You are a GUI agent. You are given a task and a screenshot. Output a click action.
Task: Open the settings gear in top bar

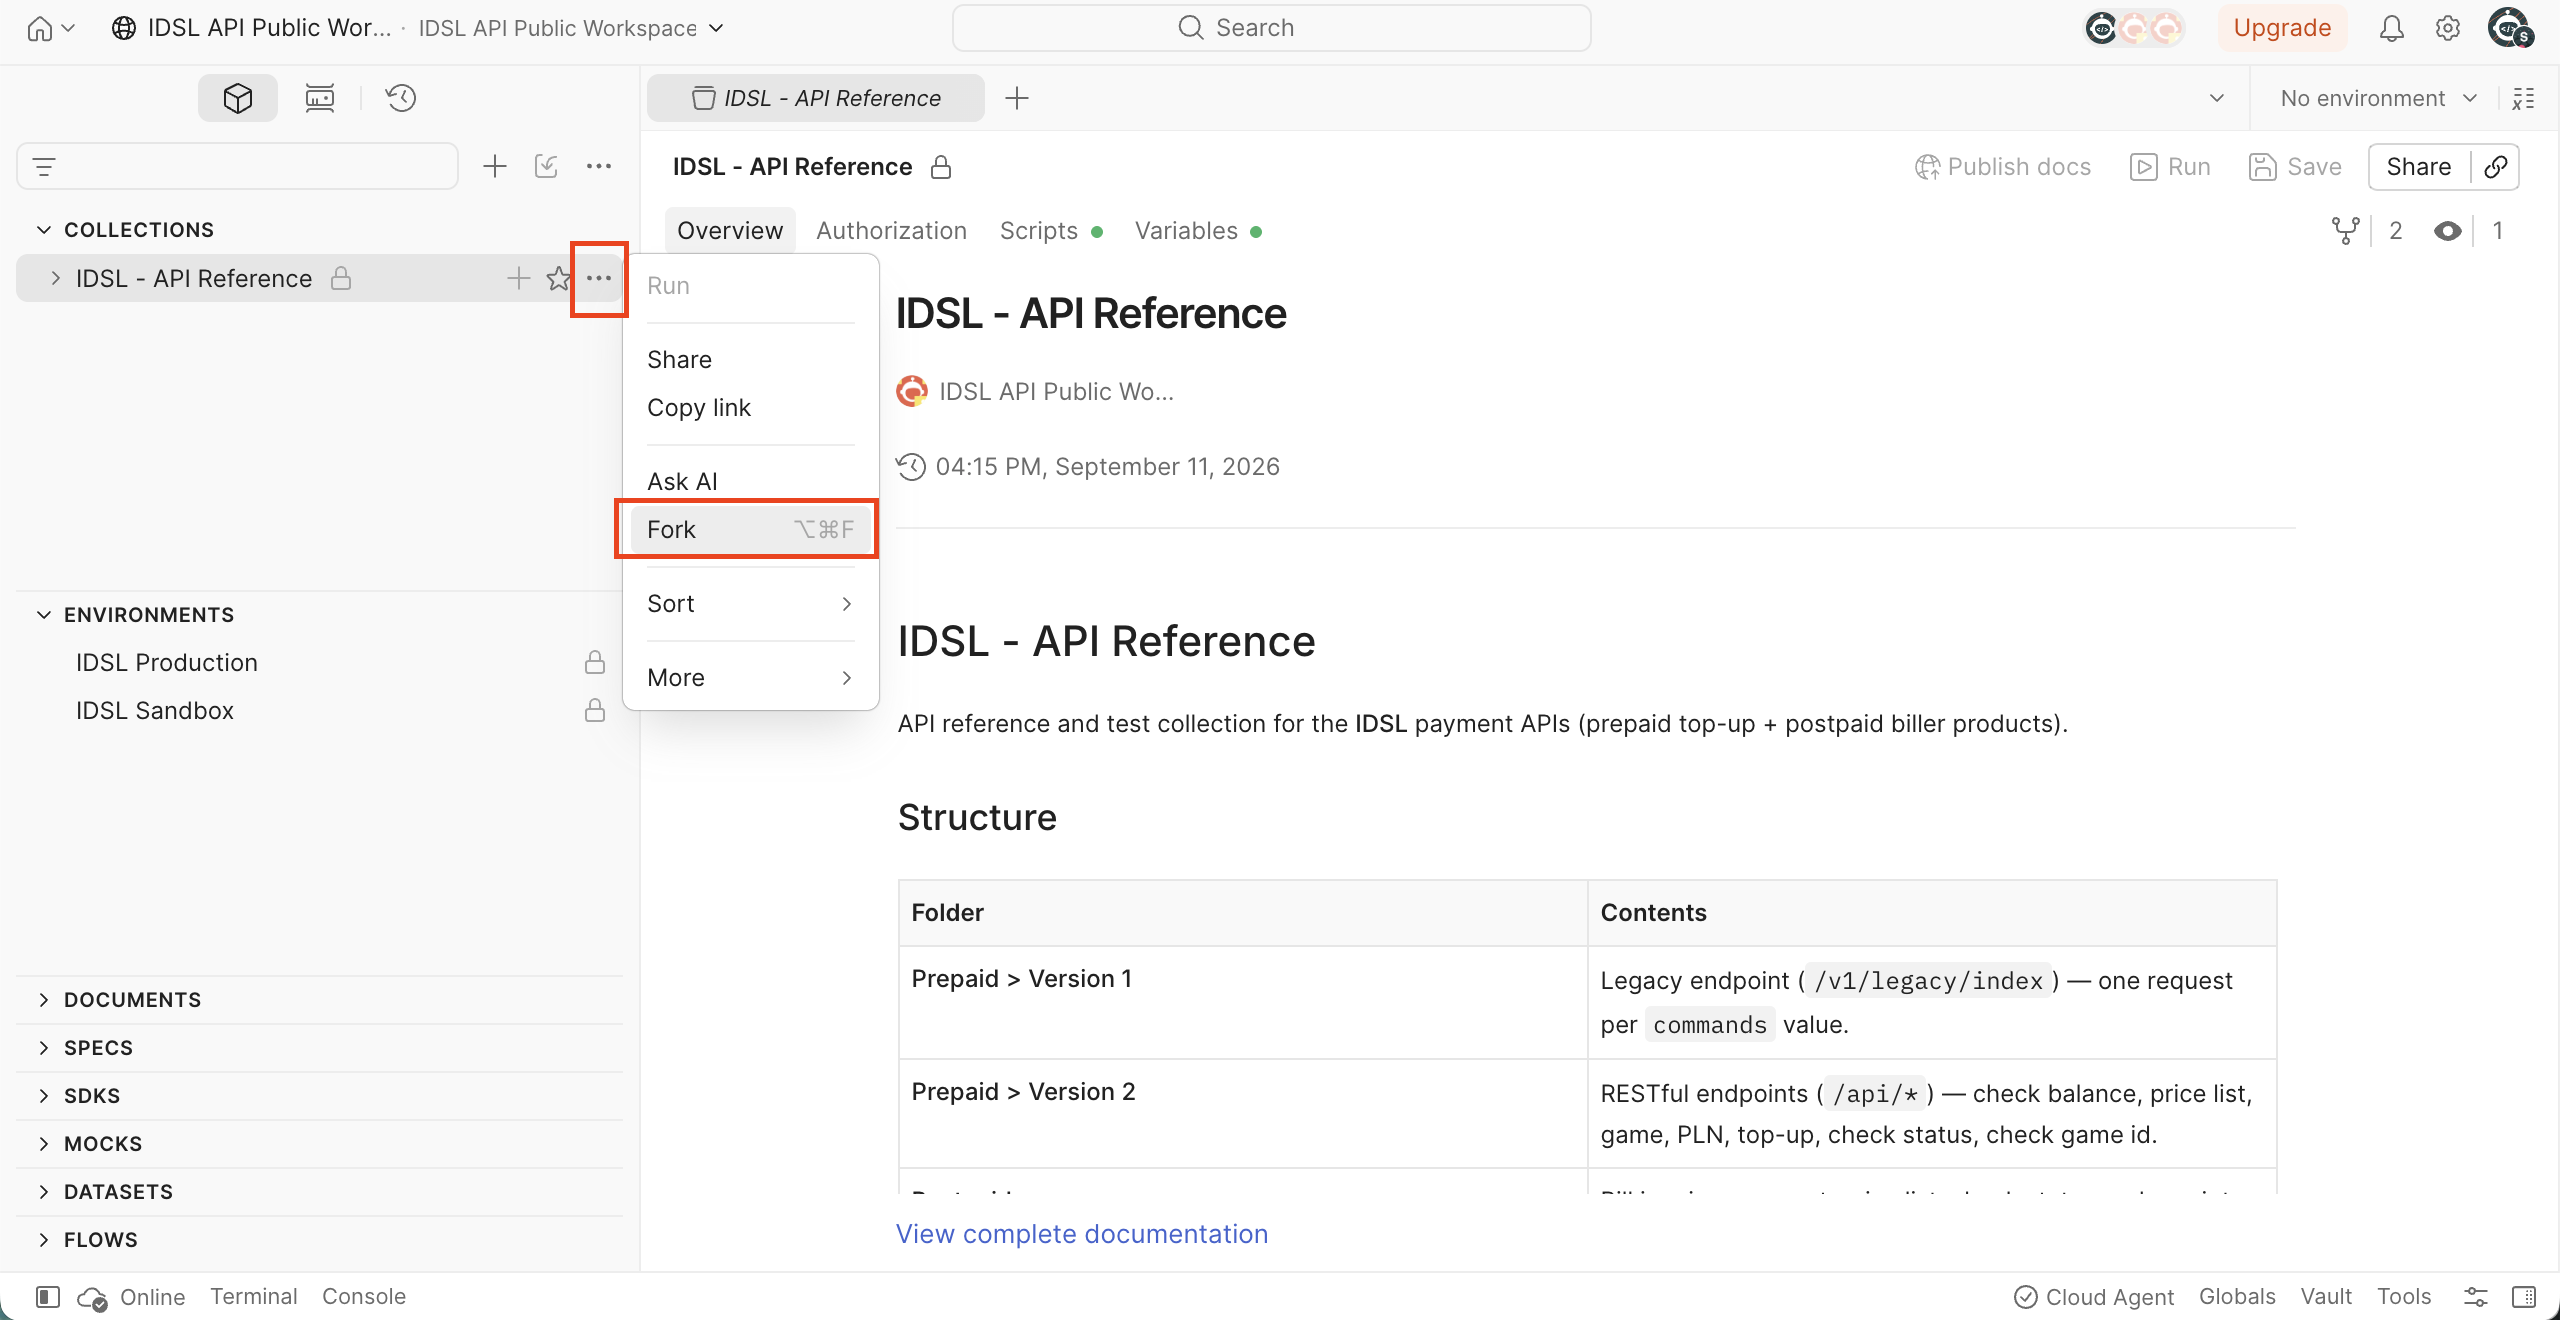click(x=2447, y=28)
